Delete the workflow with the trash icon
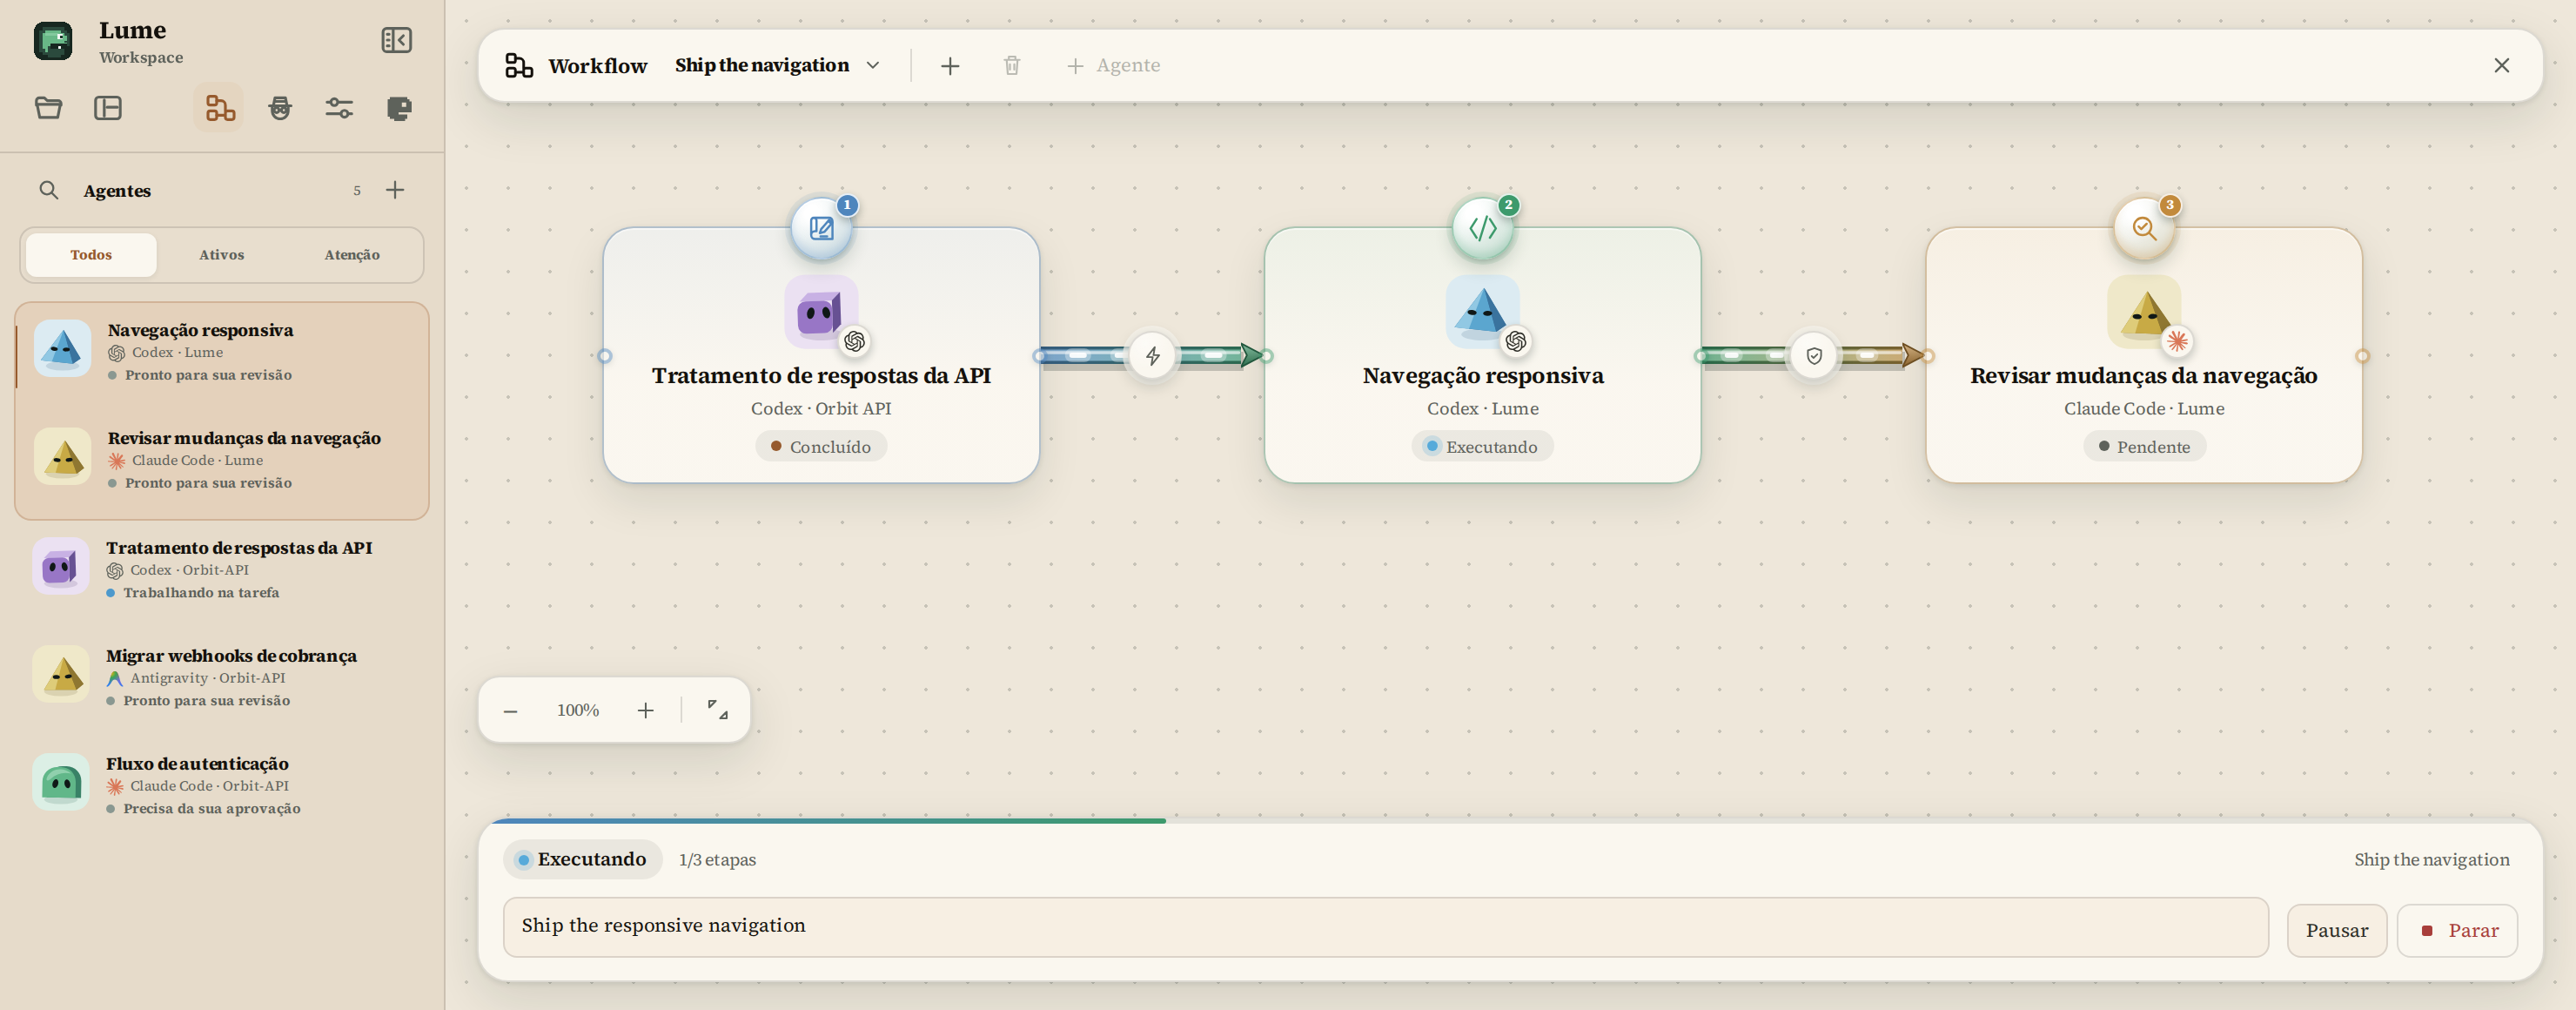 [x=1012, y=66]
